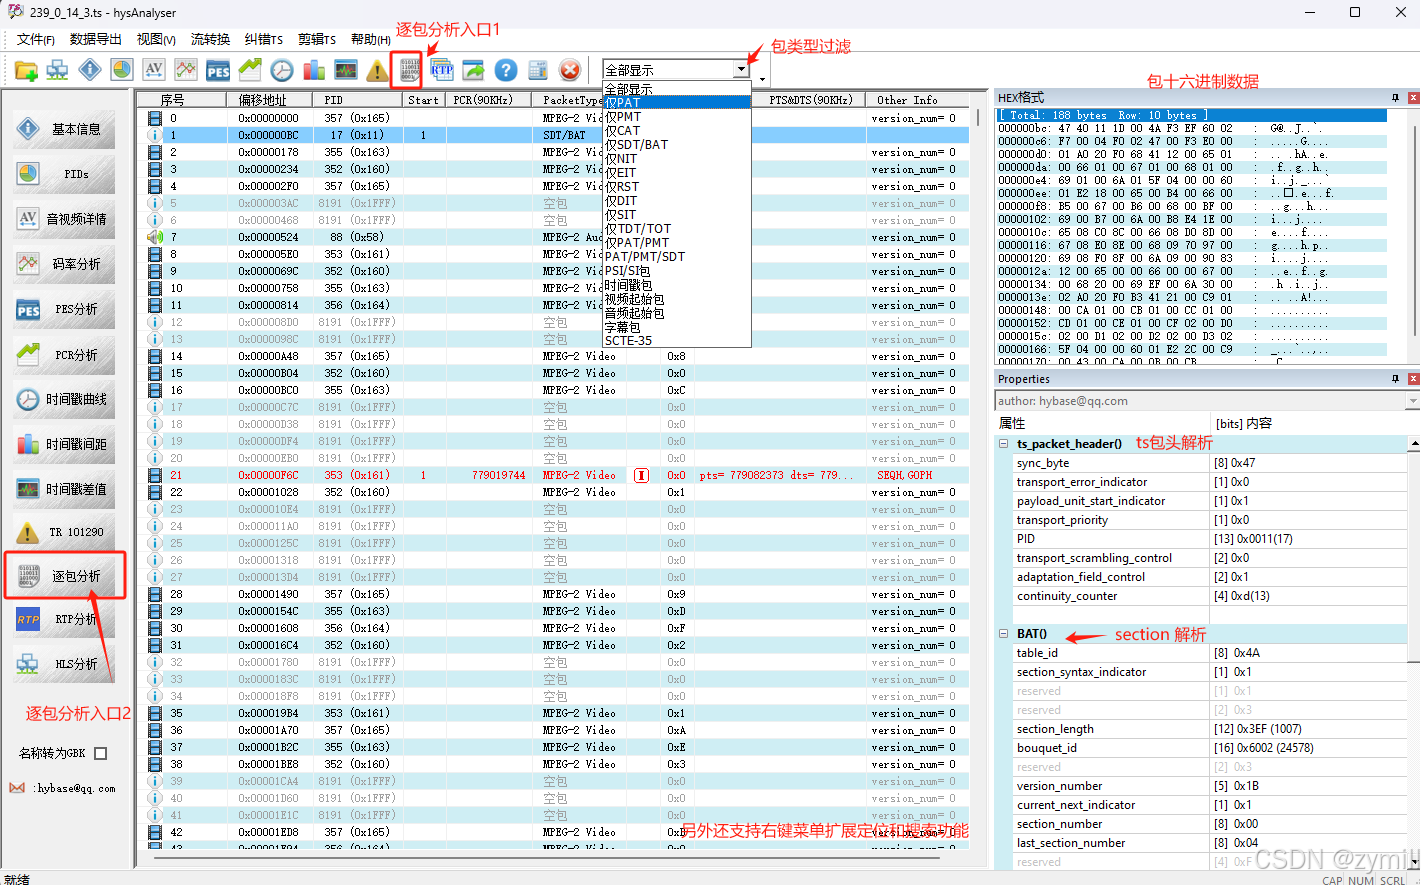
Task: Open the 纠错TS menu
Action: (x=264, y=39)
